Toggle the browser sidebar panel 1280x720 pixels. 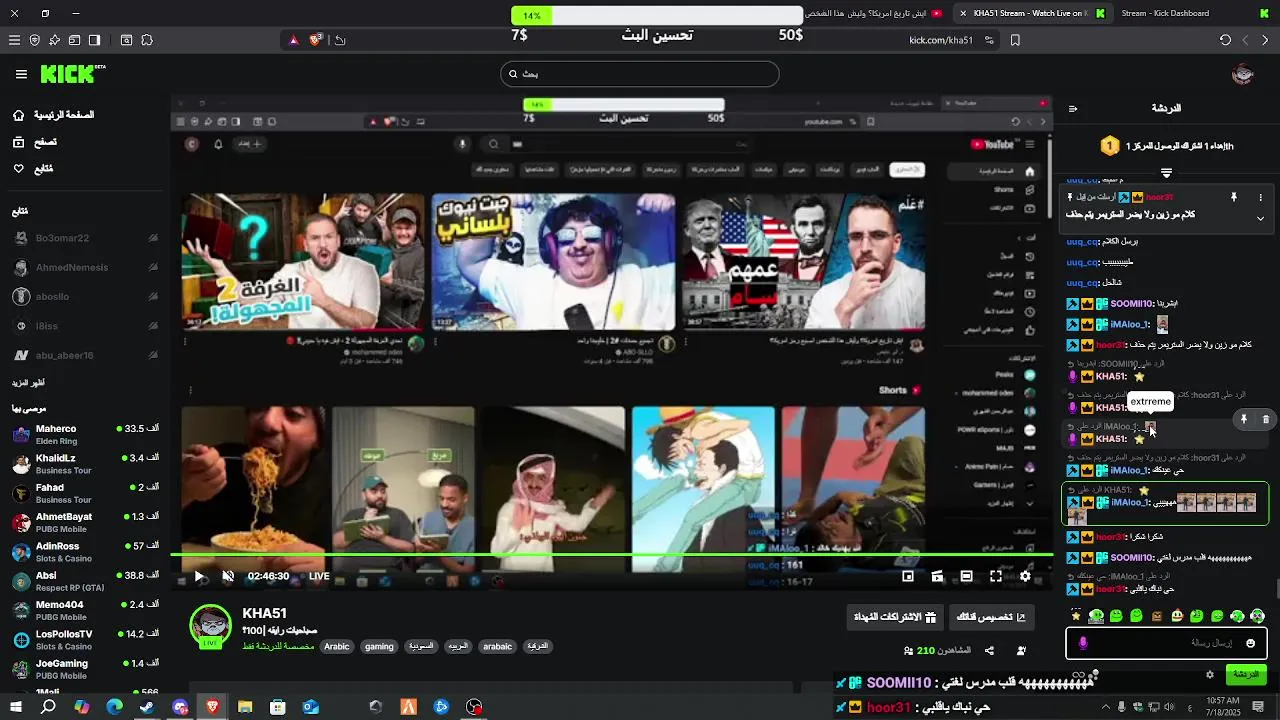[94, 40]
